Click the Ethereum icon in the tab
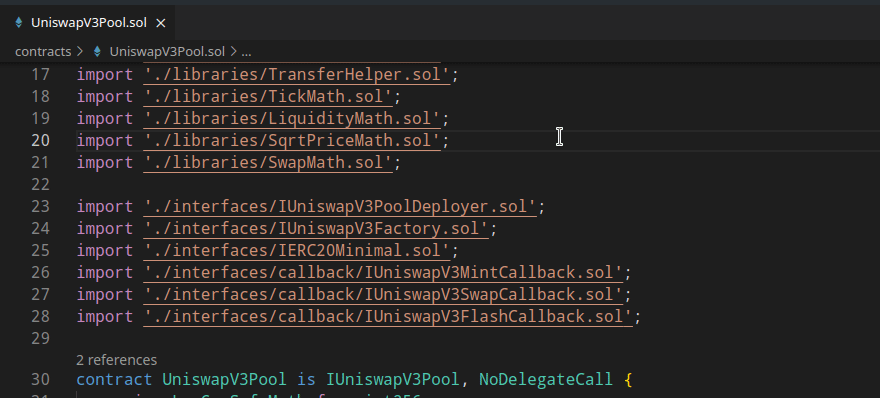This screenshot has width=880, height=398. [19, 23]
